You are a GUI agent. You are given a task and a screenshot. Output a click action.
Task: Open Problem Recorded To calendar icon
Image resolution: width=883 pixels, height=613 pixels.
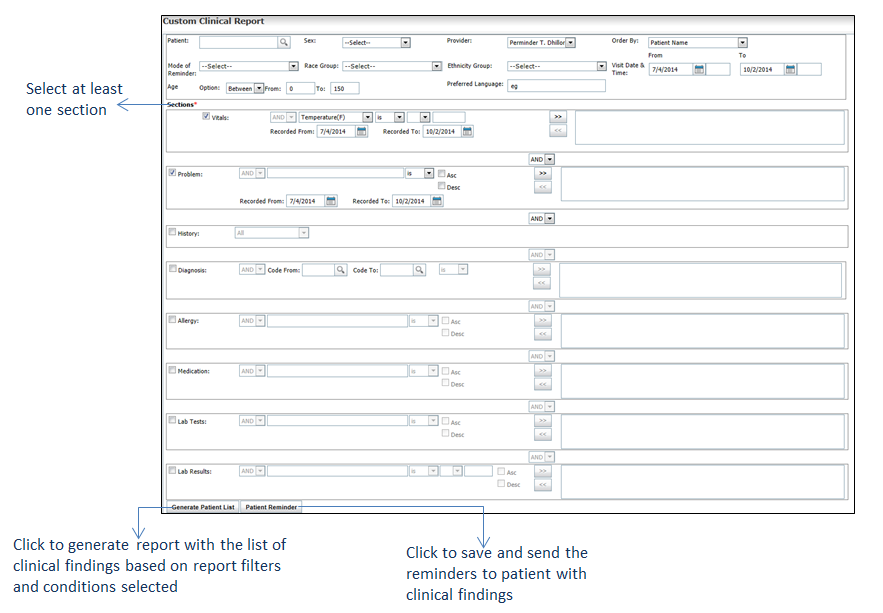[x=436, y=201]
